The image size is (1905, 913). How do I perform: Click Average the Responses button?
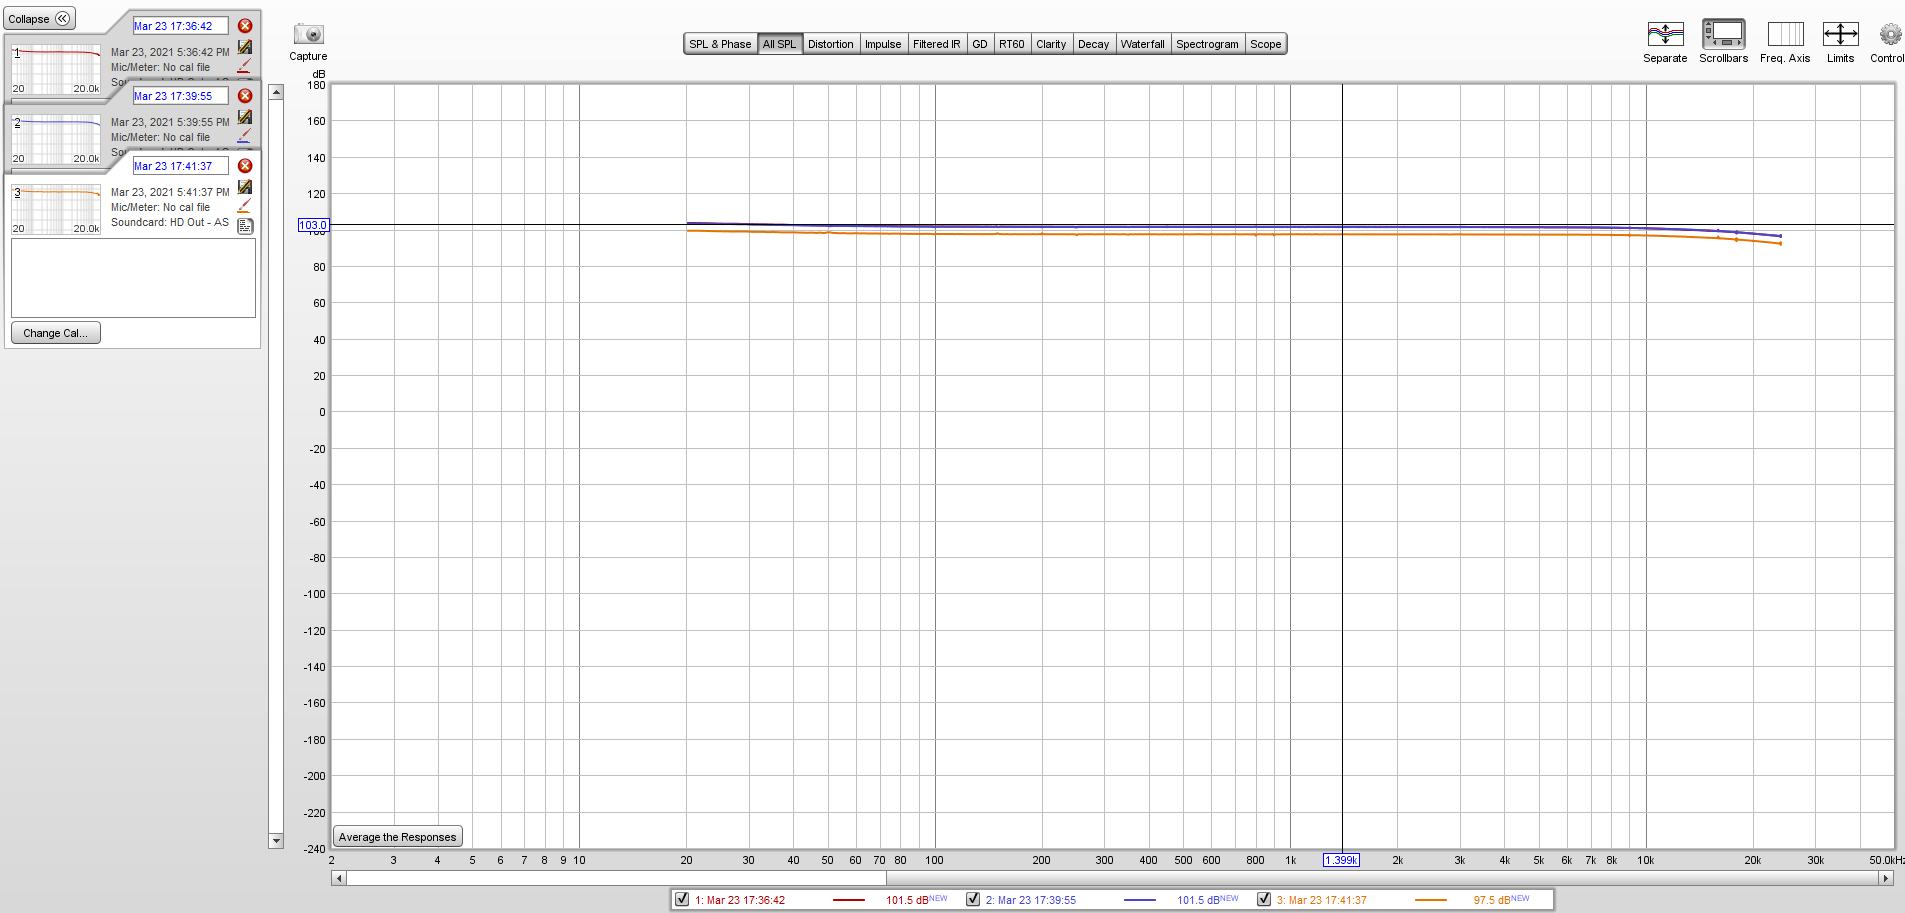397,837
